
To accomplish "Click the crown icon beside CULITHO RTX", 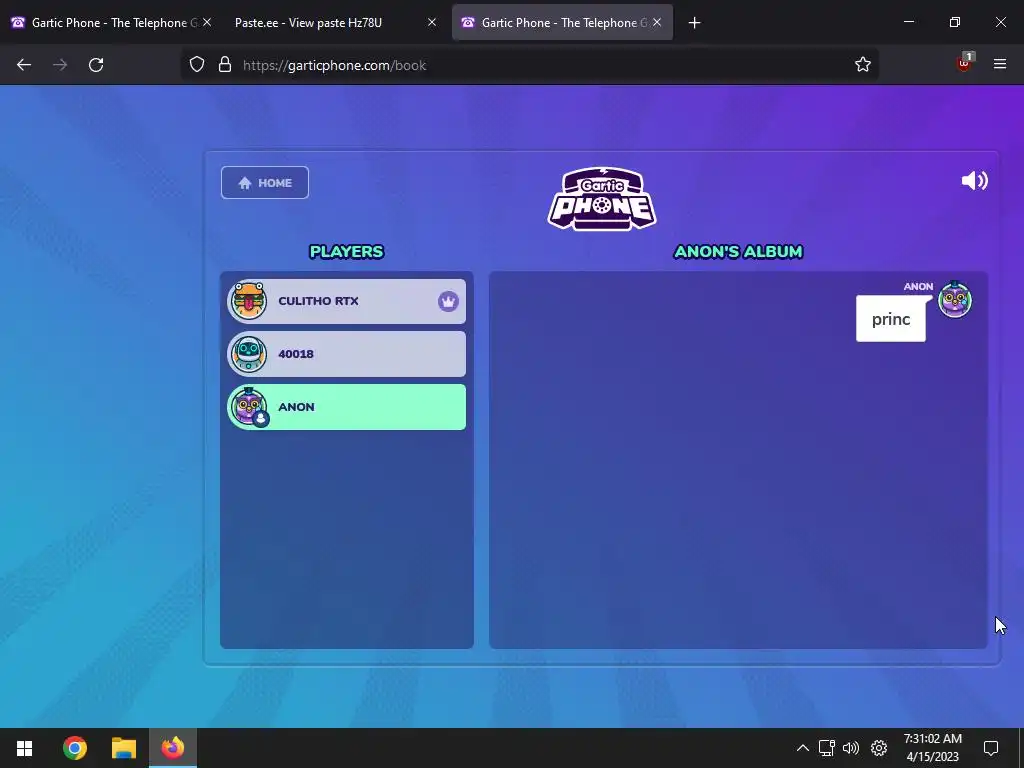I will click(448, 301).
